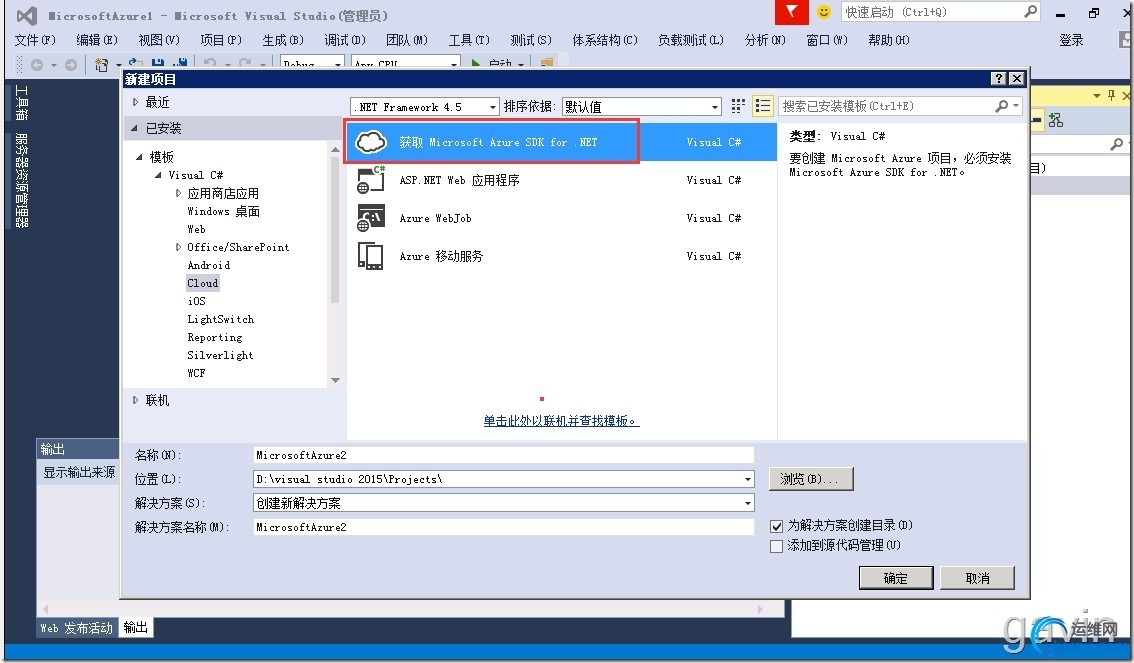Click the online template search link

tap(561, 421)
